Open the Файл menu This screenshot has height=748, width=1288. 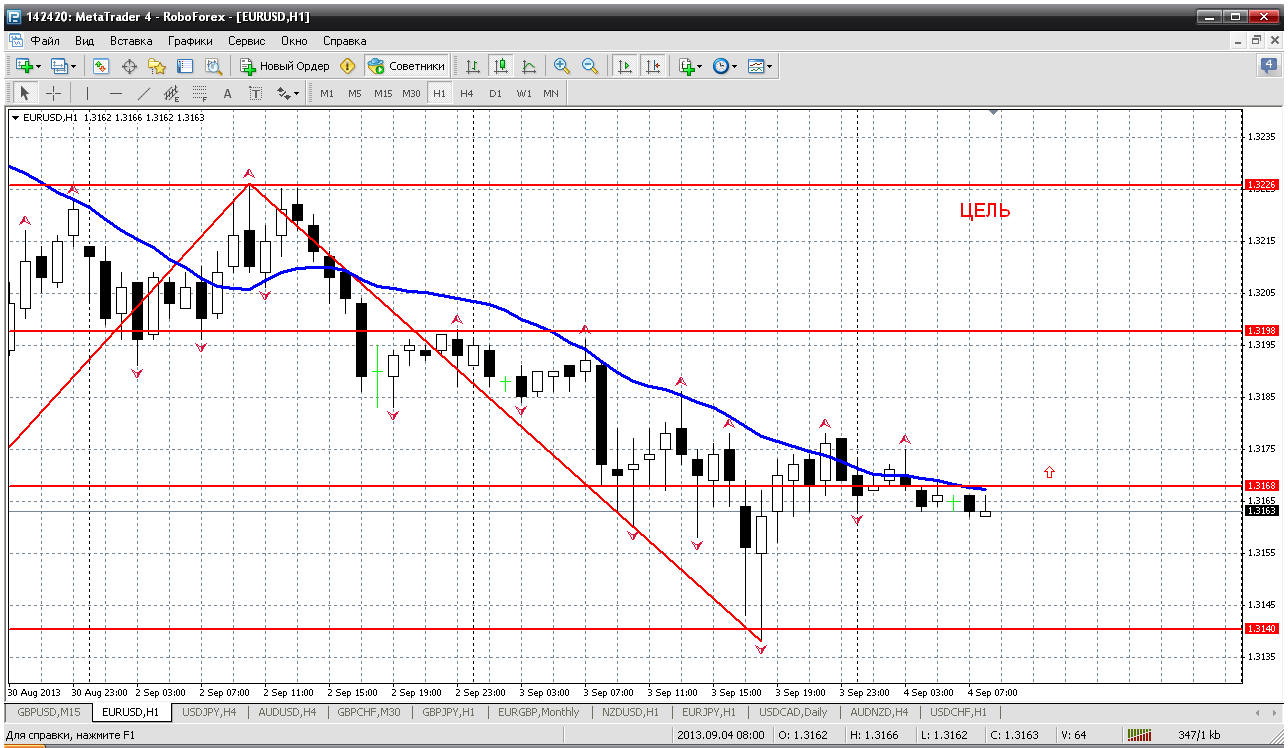46,41
